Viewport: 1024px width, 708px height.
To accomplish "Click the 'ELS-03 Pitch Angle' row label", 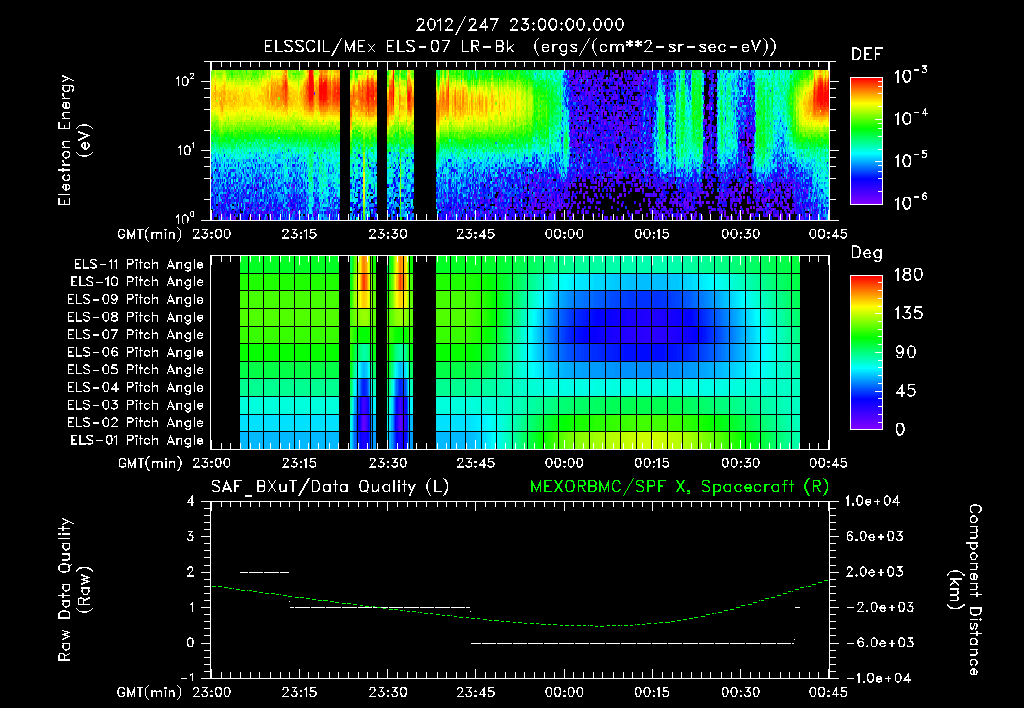I will click(136, 405).
